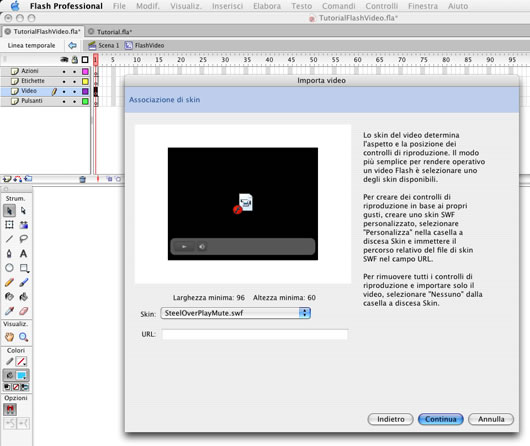
Task: Toggle visibility dot of Etichette layer
Action: pyautogui.click(x=64, y=81)
